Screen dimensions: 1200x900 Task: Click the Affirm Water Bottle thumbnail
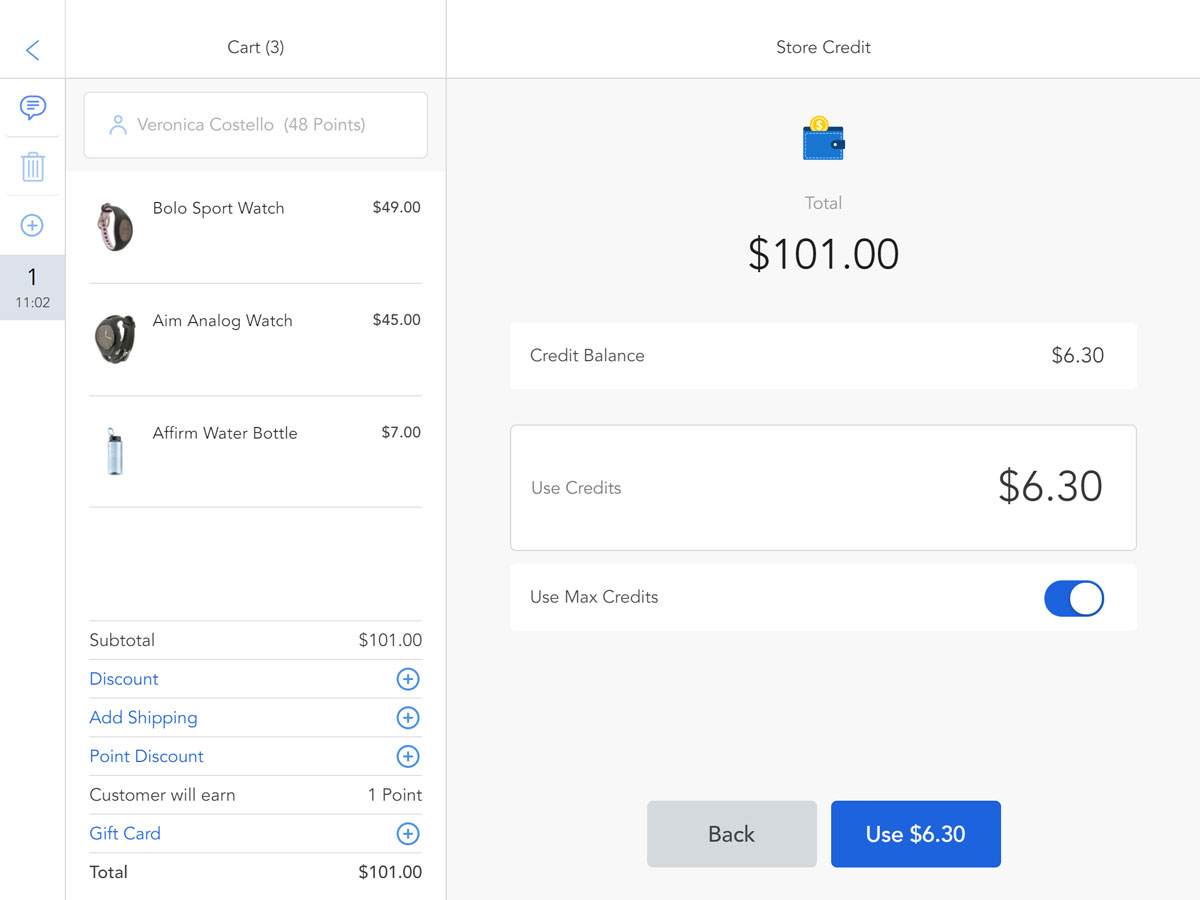(114, 451)
